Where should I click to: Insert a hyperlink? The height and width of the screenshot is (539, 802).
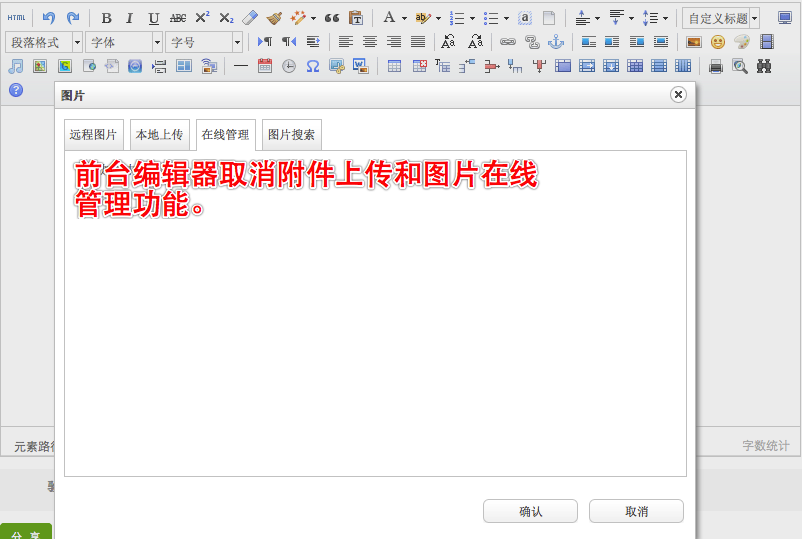[x=508, y=42]
